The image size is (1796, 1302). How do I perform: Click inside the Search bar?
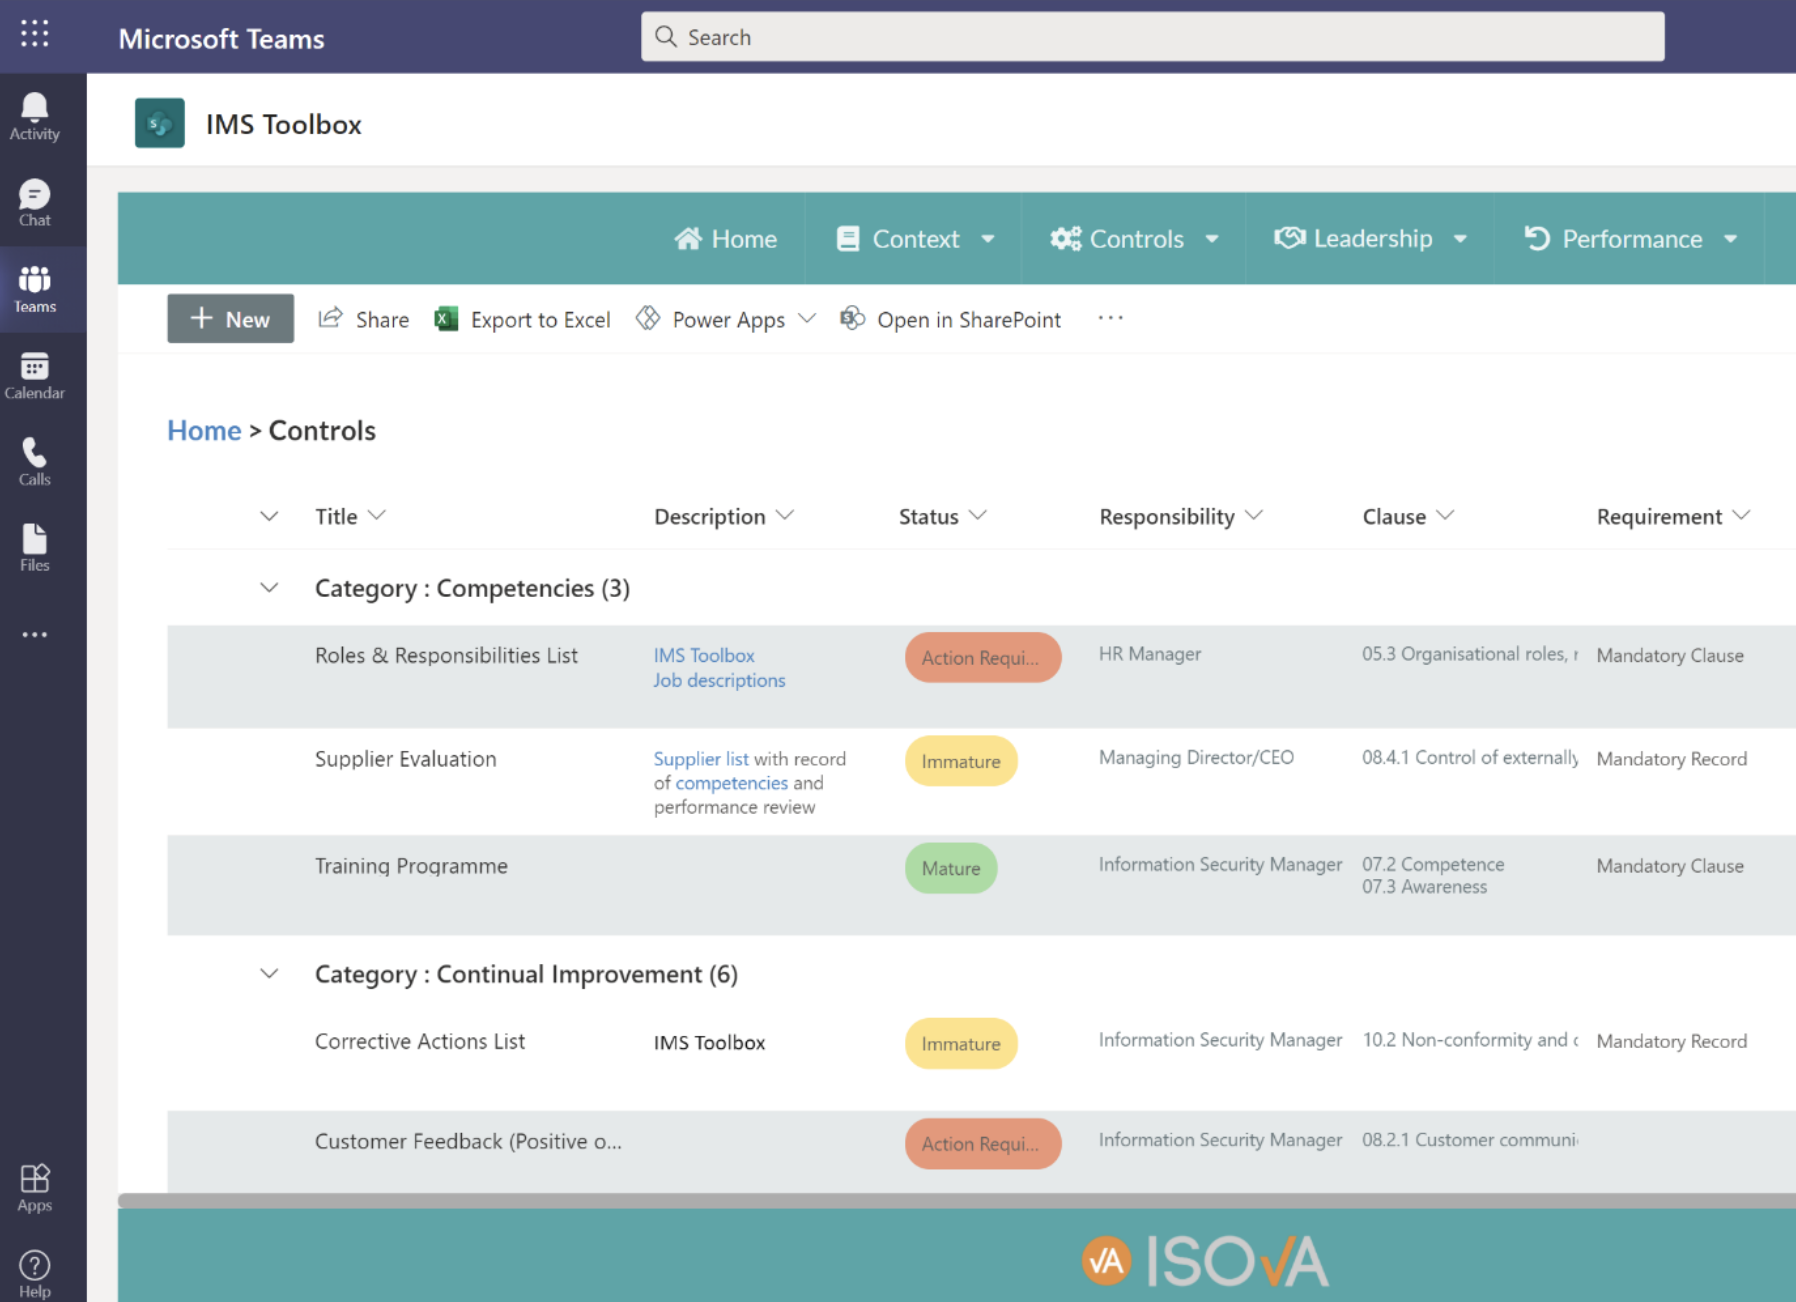pyautogui.click(x=1150, y=36)
